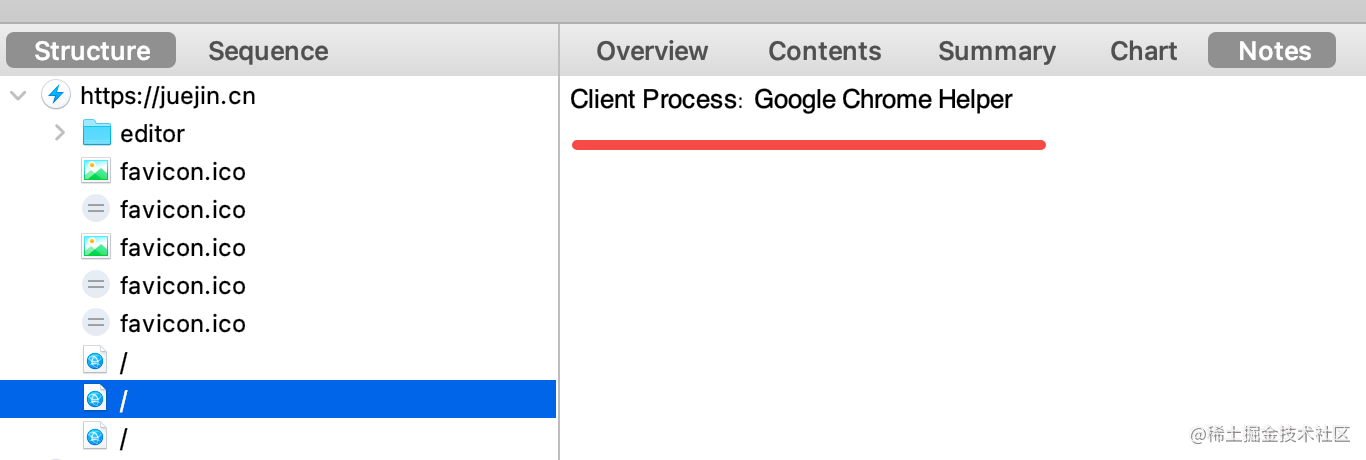1366x460 pixels.
Task: Switch to the Sequence view tab
Action: 268,51
